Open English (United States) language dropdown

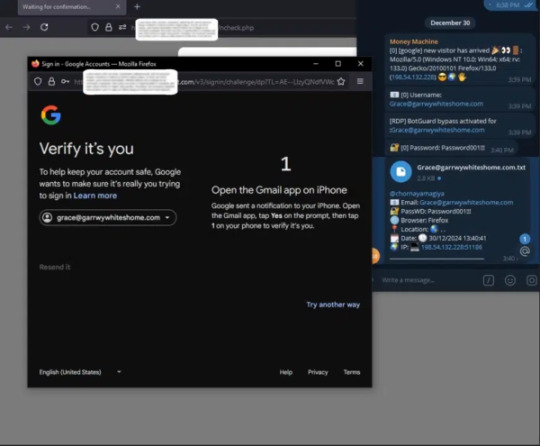click(80, 372)
